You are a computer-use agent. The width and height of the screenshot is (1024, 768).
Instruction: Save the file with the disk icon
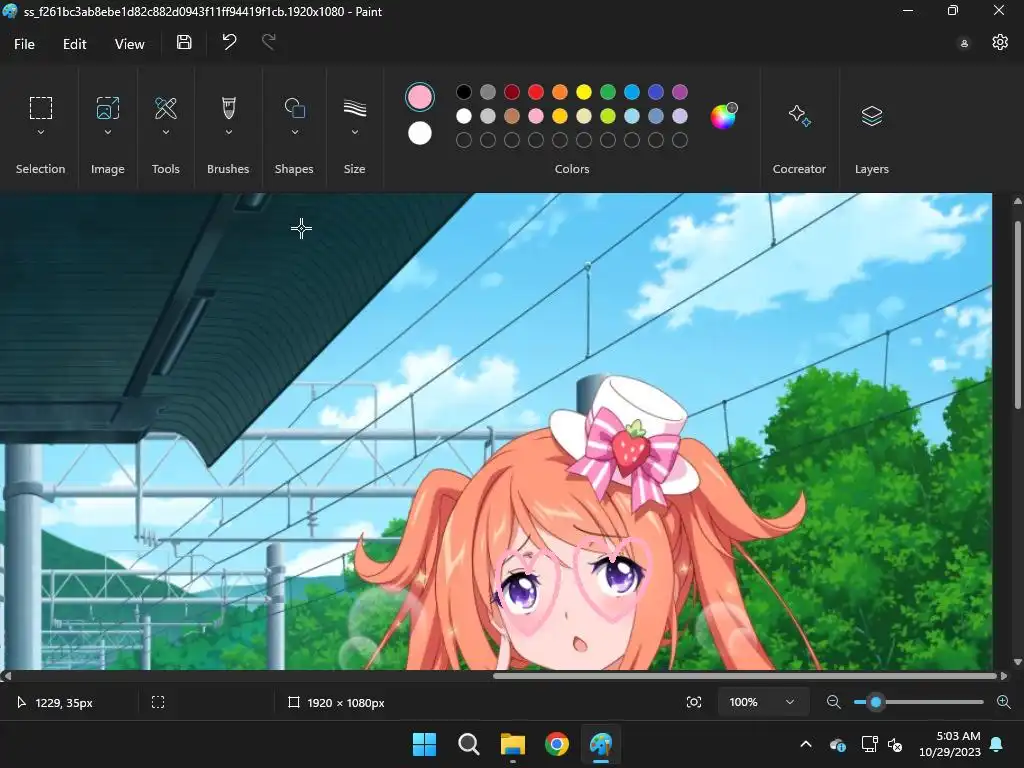tap(184, 42)
